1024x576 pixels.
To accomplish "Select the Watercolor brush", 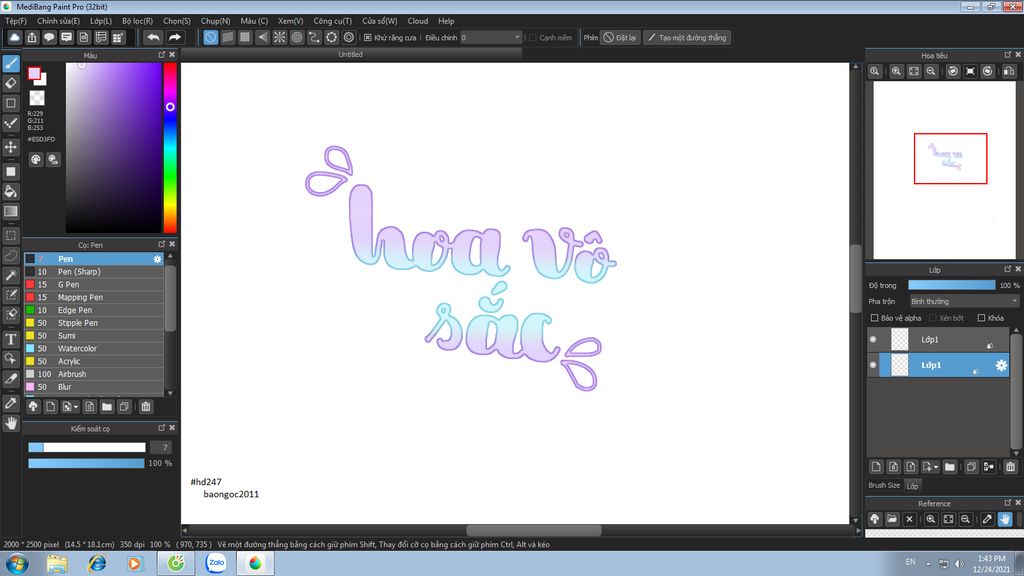I will [94, 349].
